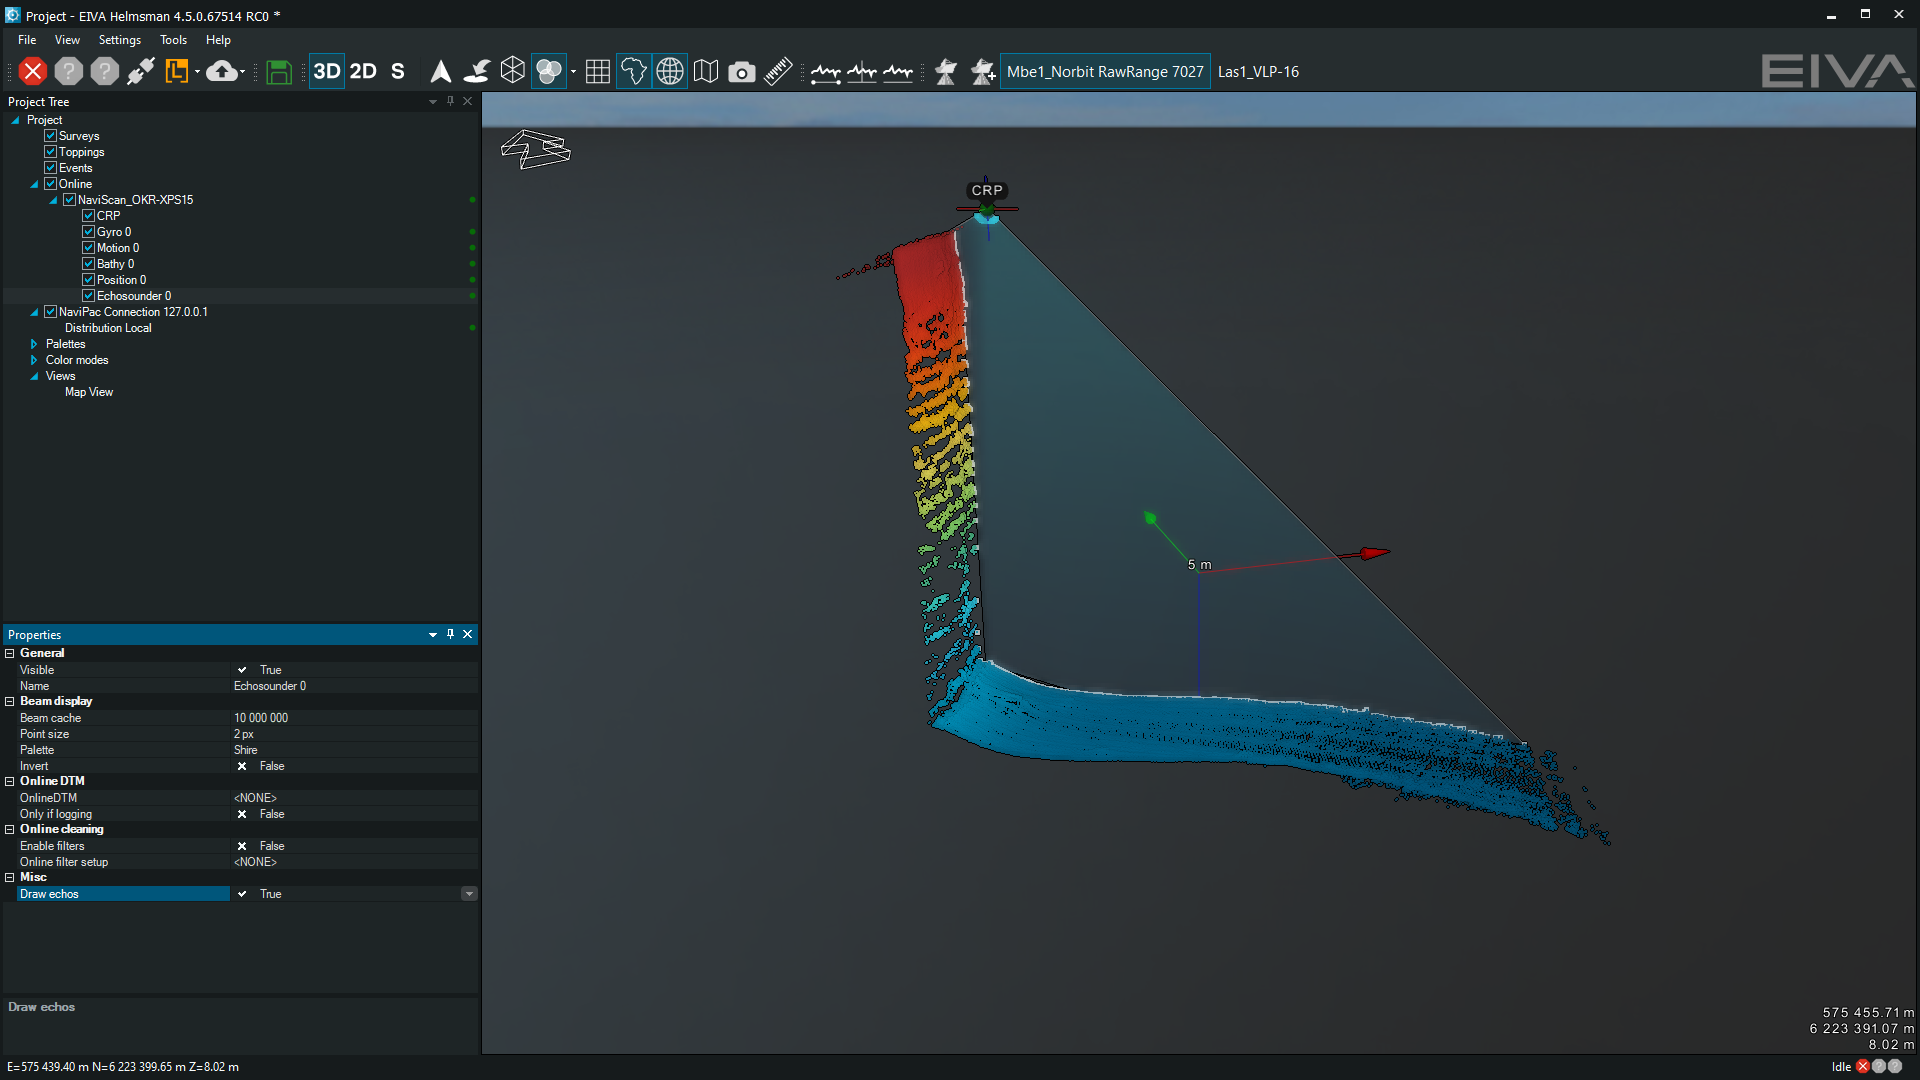Open the Tools menu
Image resolution: width=1920 pixels, height=1080 pixels.
[x=173, y=40]
